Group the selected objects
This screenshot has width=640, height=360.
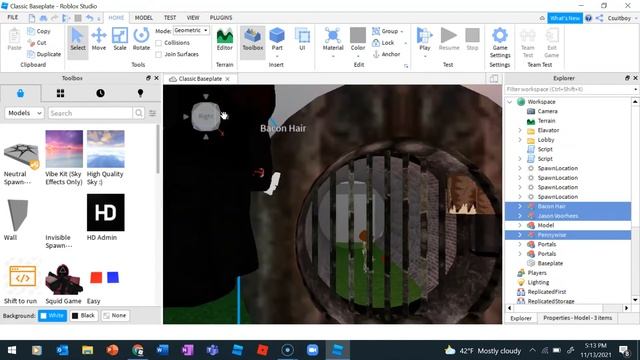pyautogui.click(x=387, y=31)
